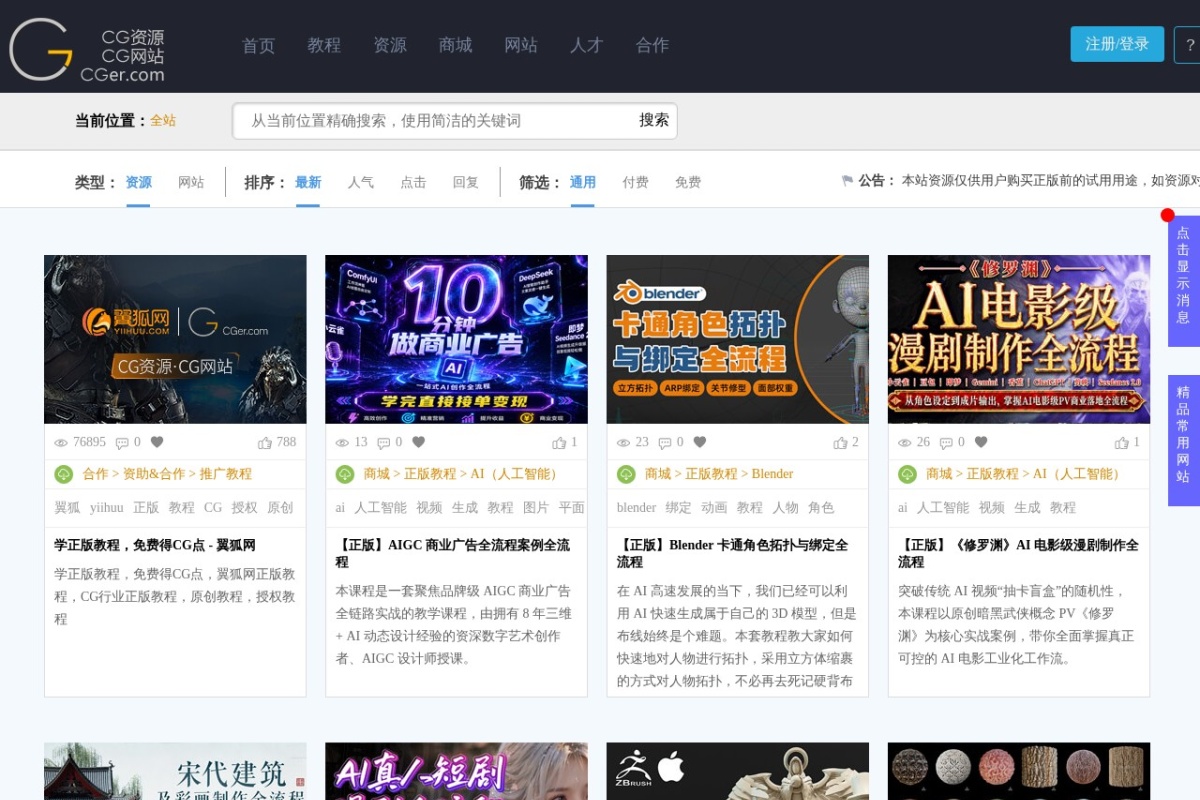Click the eye icon on AIGC 商业广告 card
Viewport: 1200px width, 800px height.
point(343,442)
